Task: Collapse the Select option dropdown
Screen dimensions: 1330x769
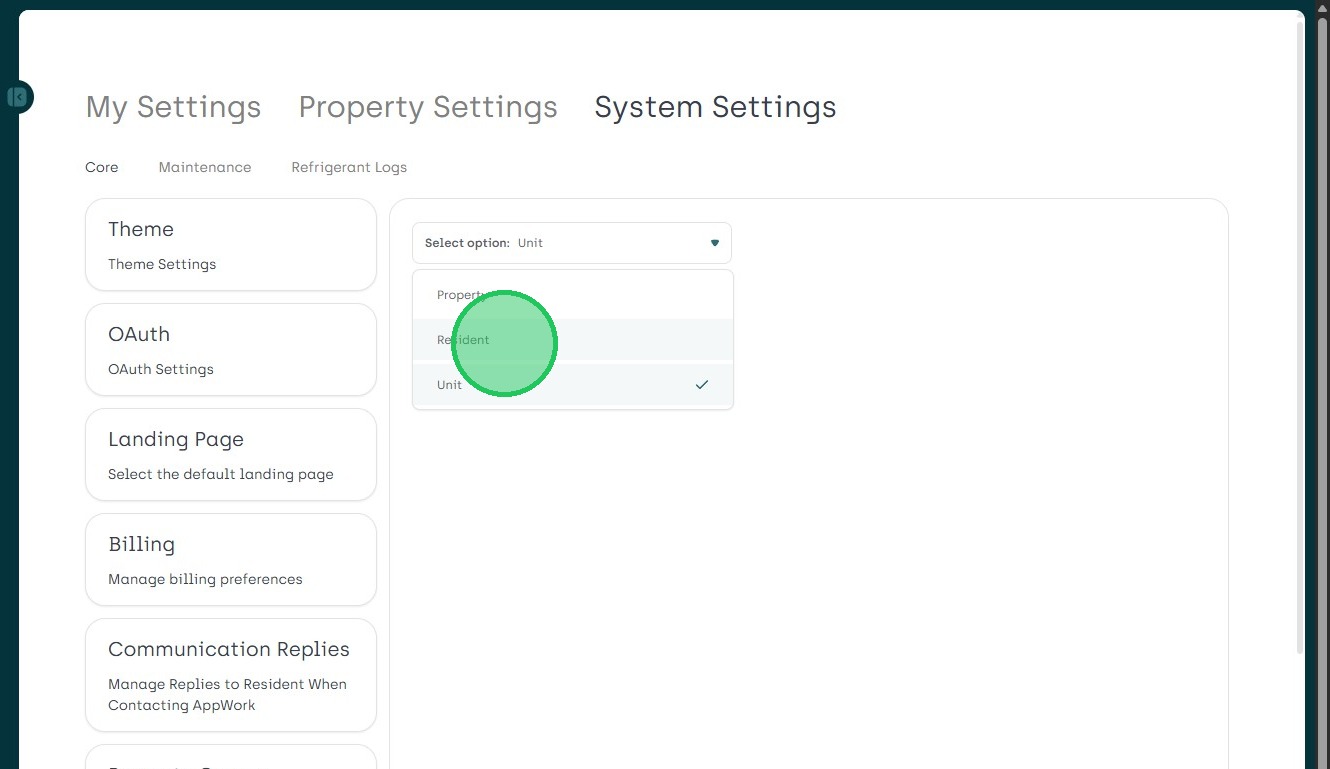Action: [572, 243]
